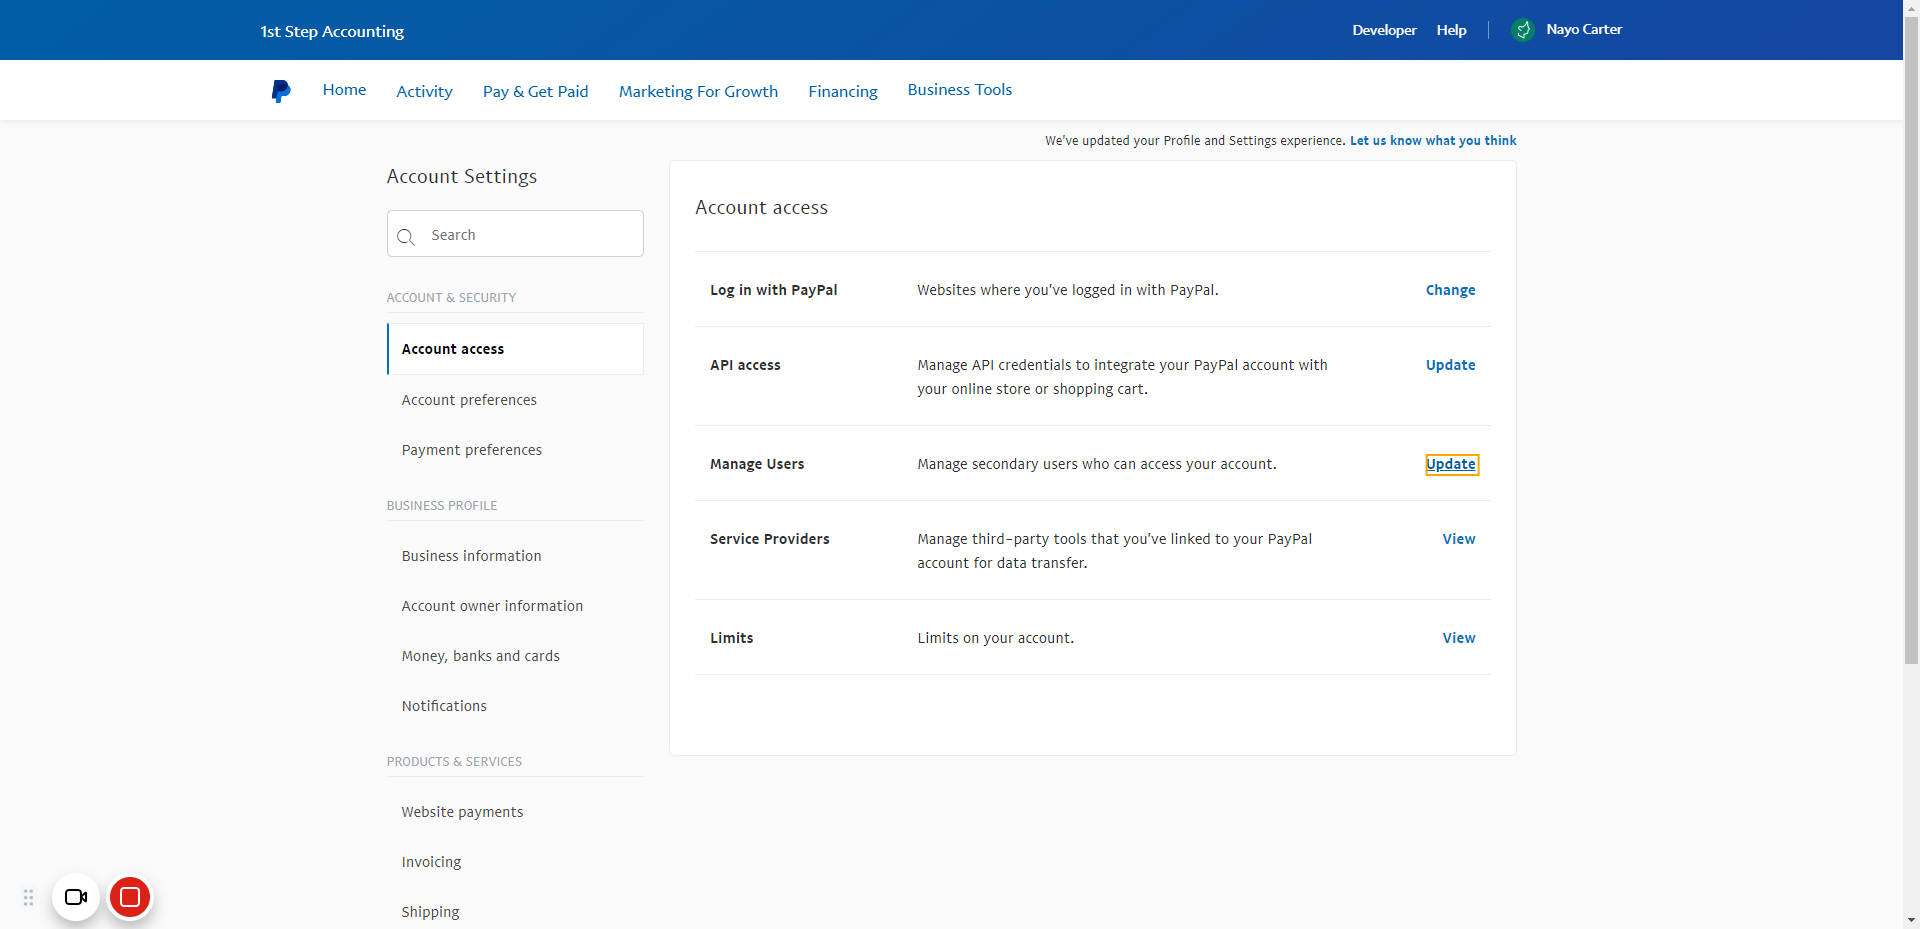Open the Business Tools menu
This screenshot has width=1920, height=929.
[960, 90]
